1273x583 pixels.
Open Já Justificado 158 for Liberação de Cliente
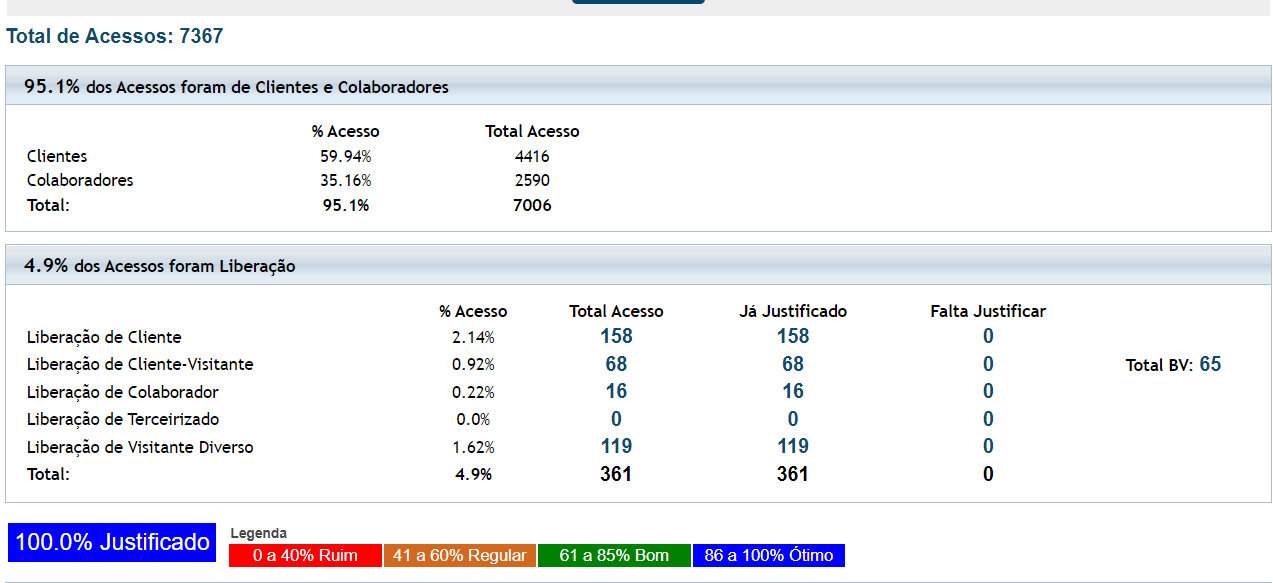click(792, 337)
